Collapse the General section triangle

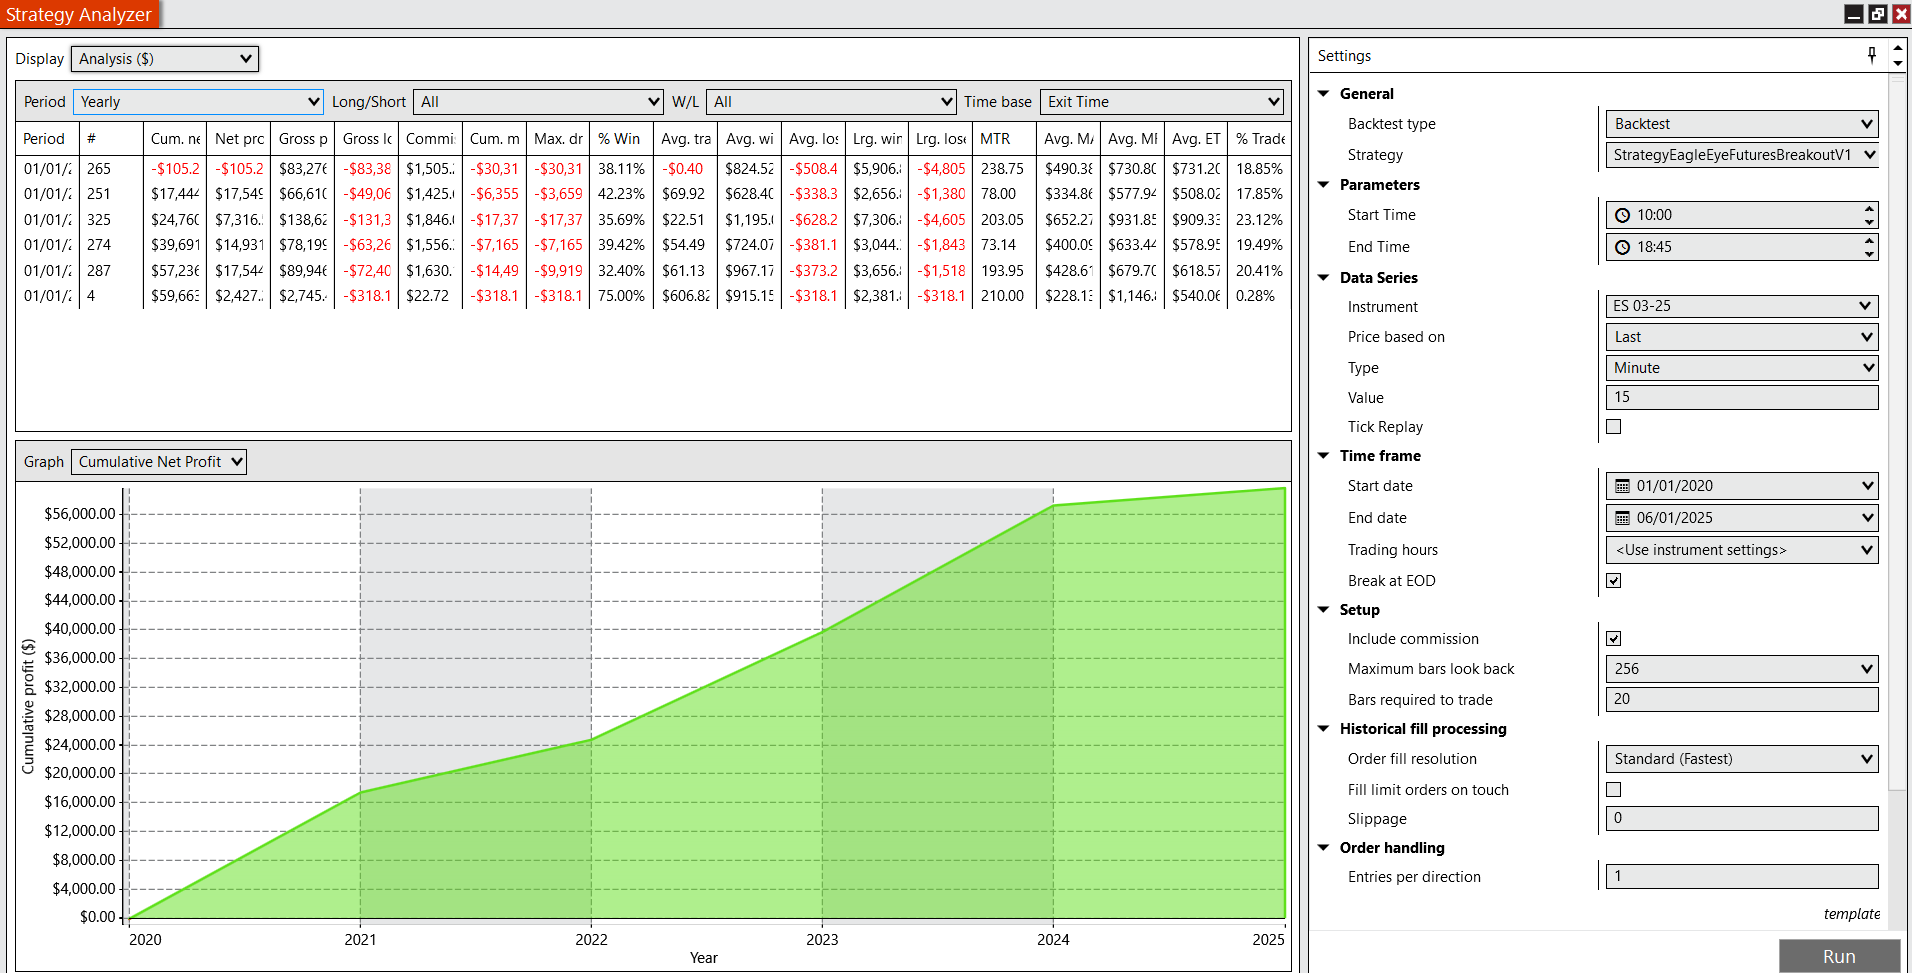(x=1324, y=93)
